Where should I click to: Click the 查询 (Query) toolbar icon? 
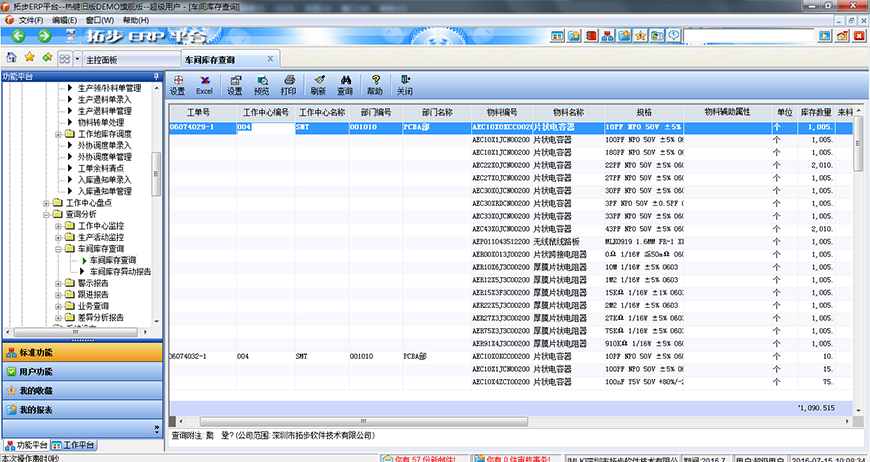pos(345,84)
